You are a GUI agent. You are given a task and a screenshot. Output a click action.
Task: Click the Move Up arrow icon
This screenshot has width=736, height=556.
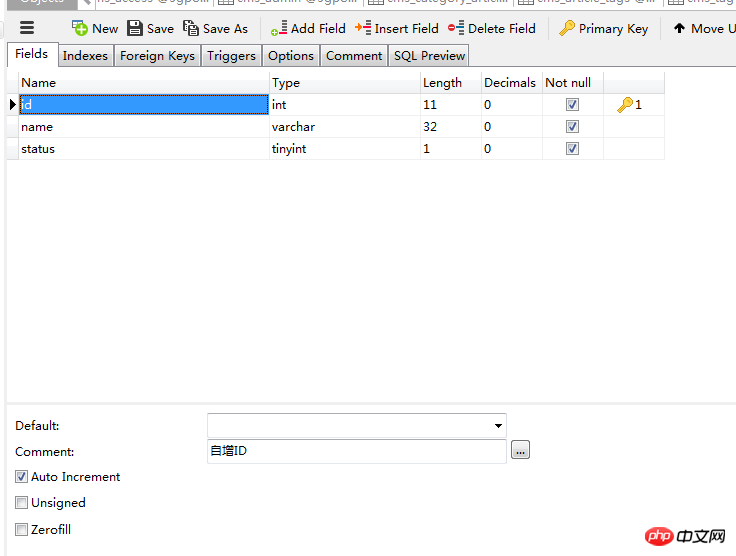(x=679, y=28)
